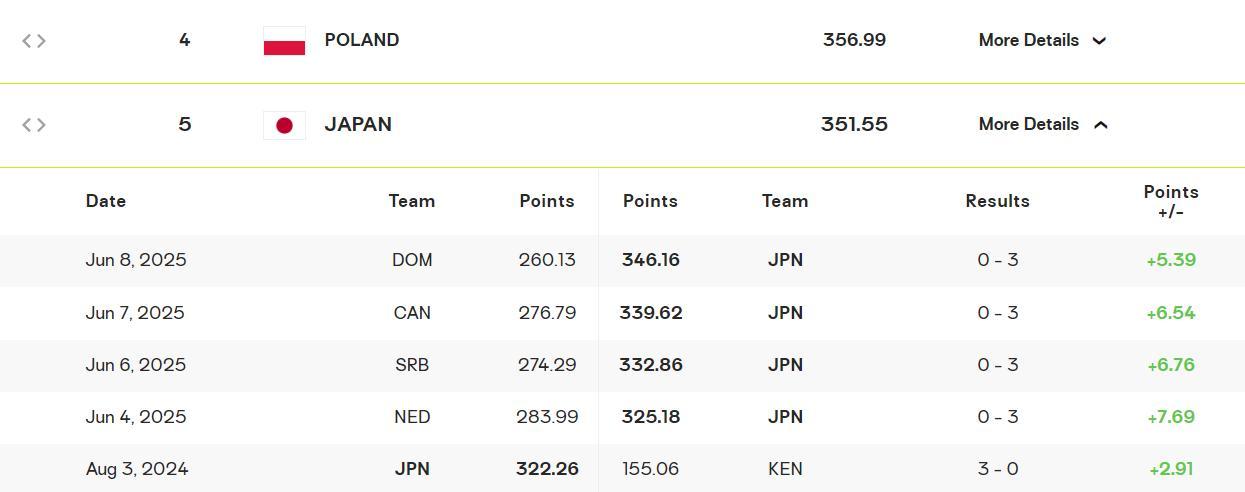
Task: Click the DOM team abbreviation
Action: 412,260
